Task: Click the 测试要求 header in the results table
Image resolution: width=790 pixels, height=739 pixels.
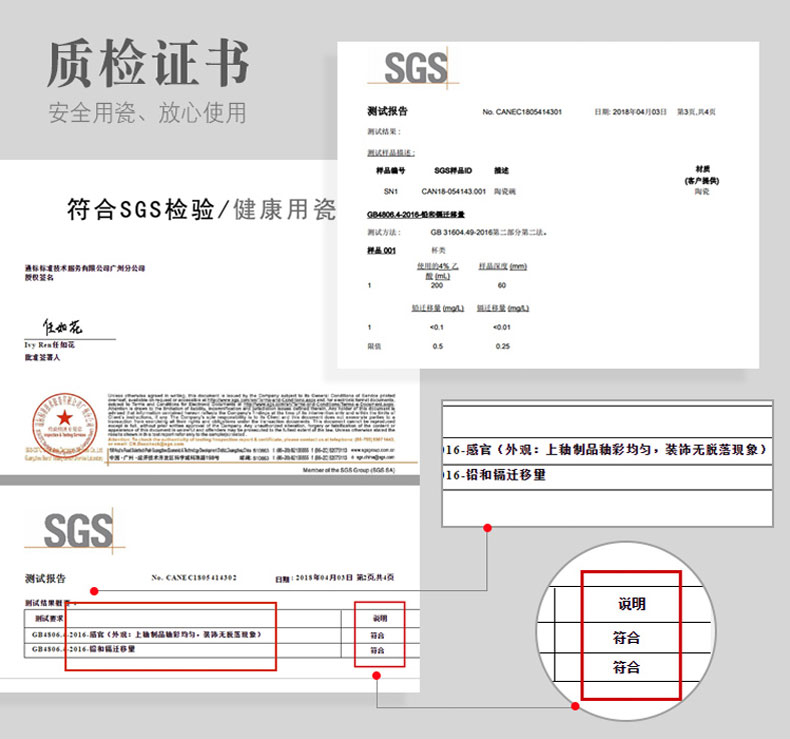Action: (49, 618)
